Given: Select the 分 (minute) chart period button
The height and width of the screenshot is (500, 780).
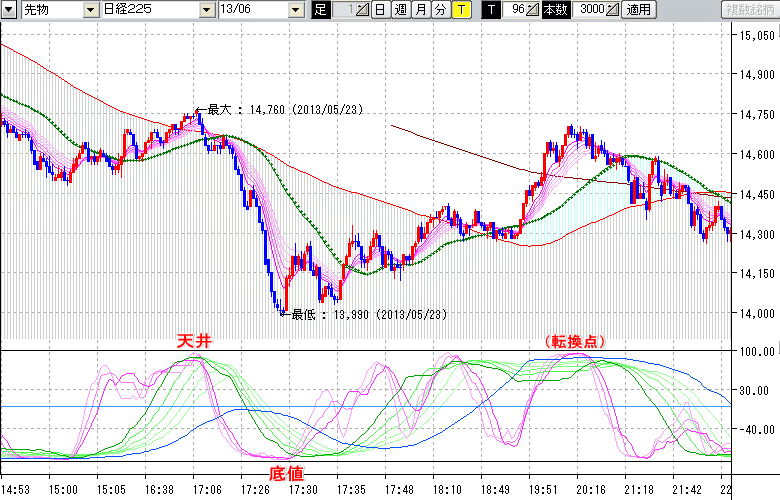Looking at the screenshot, I should tap(440, 10).
